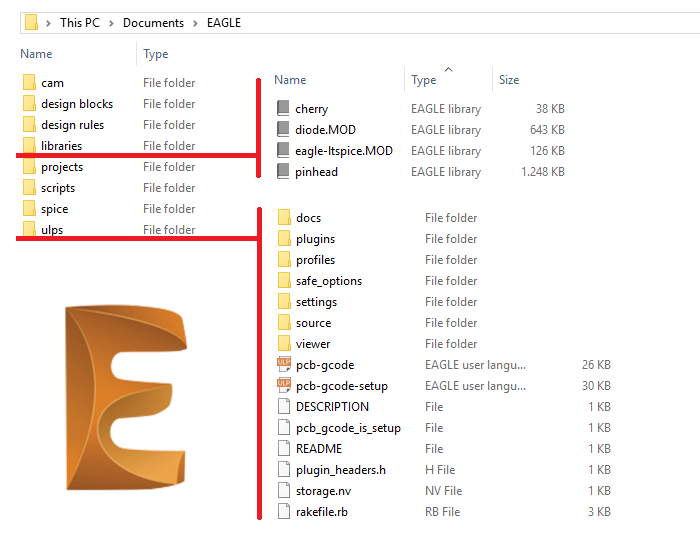Select the plugin_headers.h file name
This screenshot has height=550, width=700.
[341, 470]
